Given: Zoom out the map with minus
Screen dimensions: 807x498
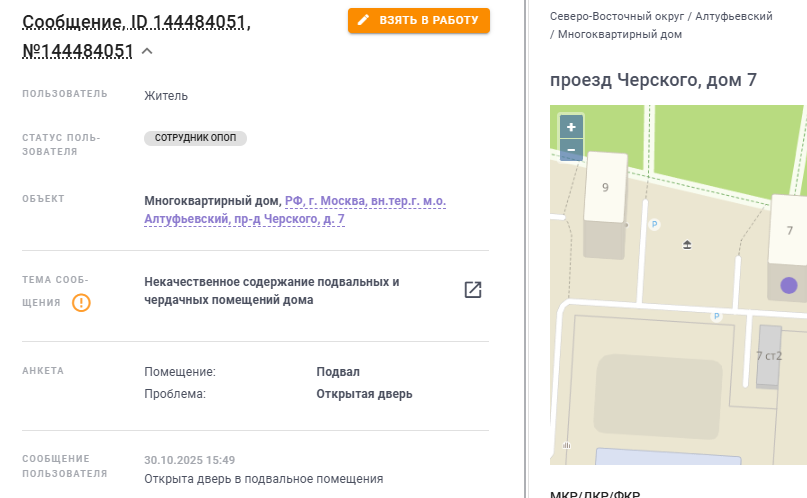Looking at the screenshot, I should pos(571,150).
